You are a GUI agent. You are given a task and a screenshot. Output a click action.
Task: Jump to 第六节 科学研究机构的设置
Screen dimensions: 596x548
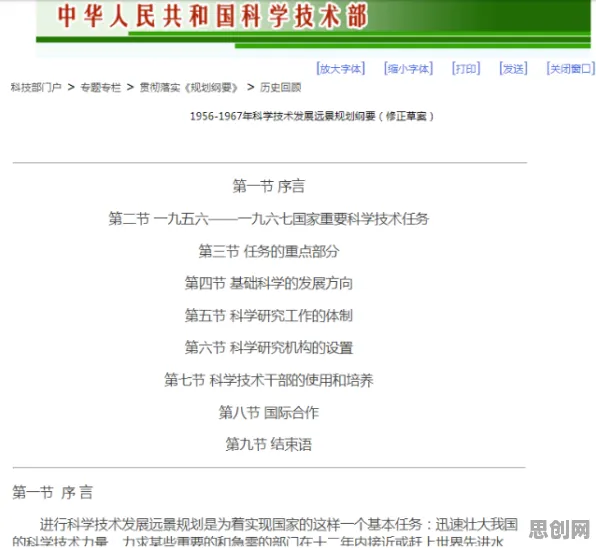(268, 348)
